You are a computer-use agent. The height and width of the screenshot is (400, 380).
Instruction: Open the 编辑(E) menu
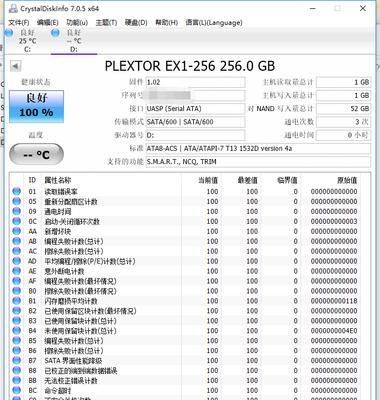pos(47,23)
